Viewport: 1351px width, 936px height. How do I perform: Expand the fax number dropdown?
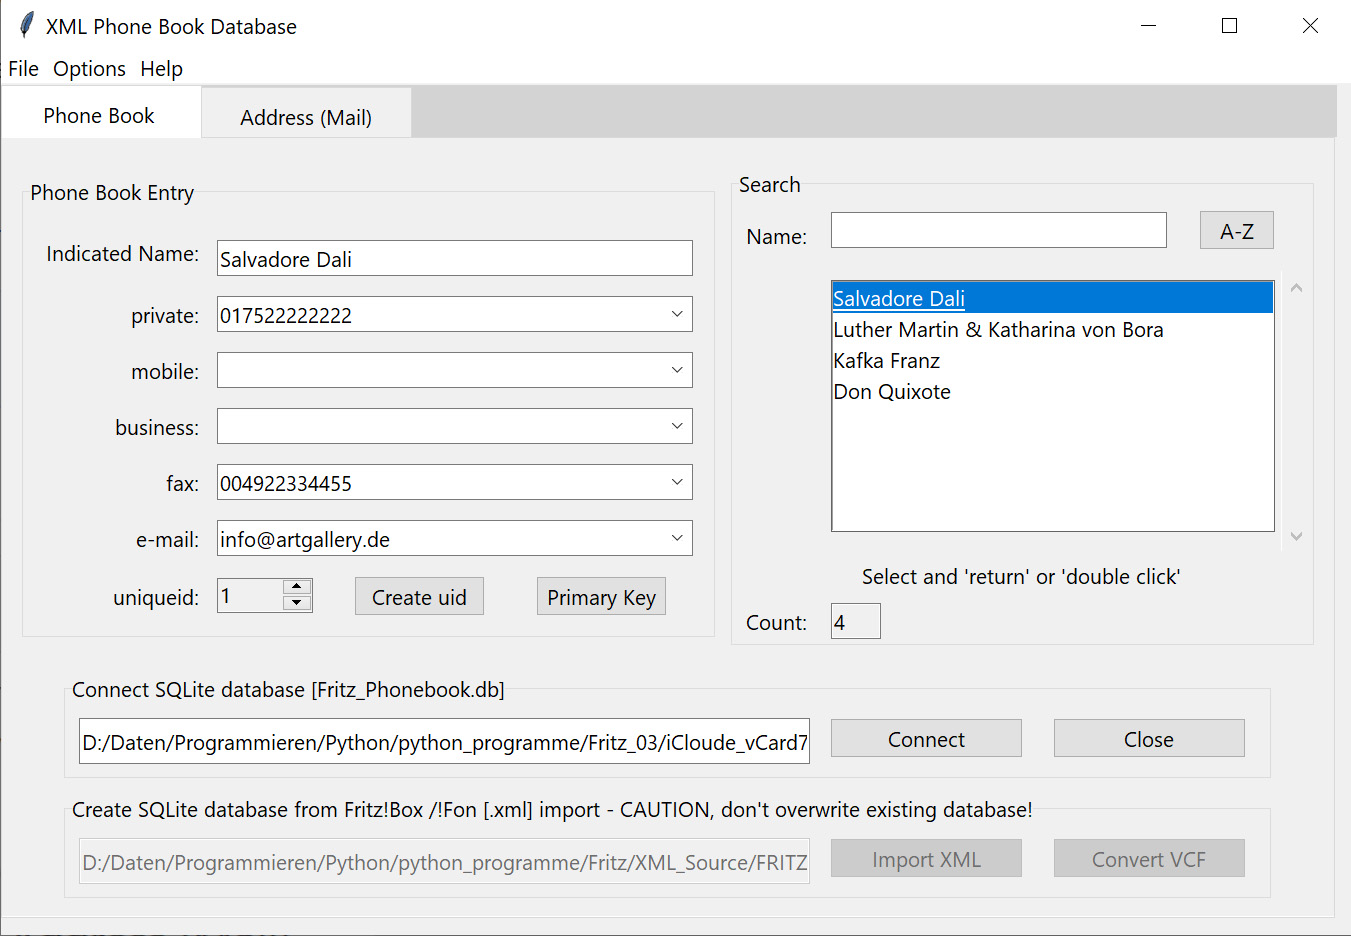tap(677, 483)
